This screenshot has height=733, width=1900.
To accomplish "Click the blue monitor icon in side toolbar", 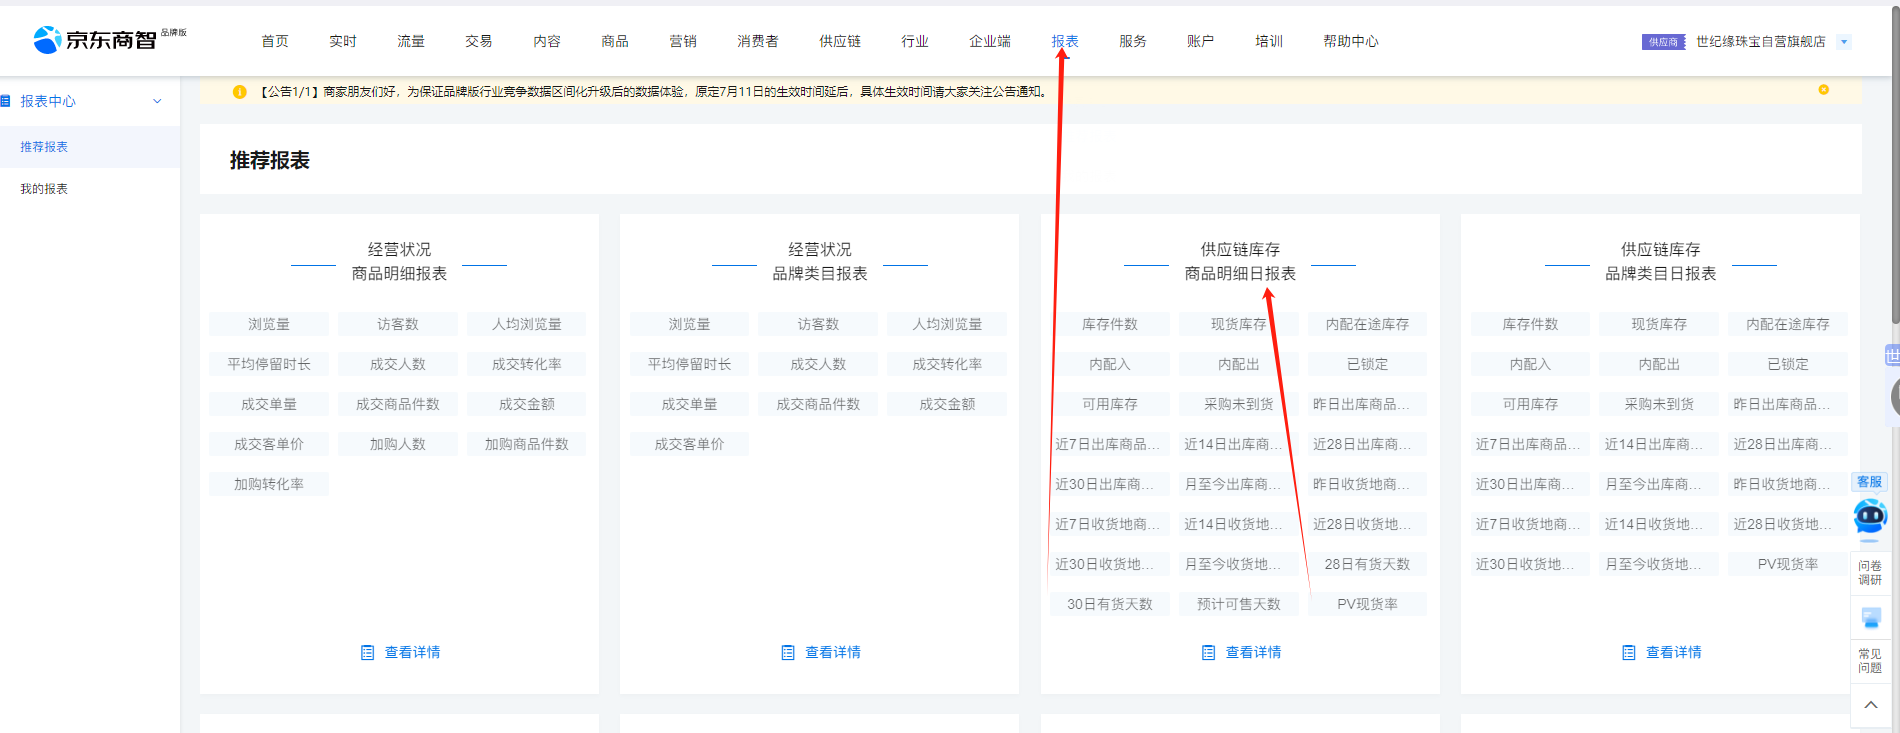I will coord(1870,619).
